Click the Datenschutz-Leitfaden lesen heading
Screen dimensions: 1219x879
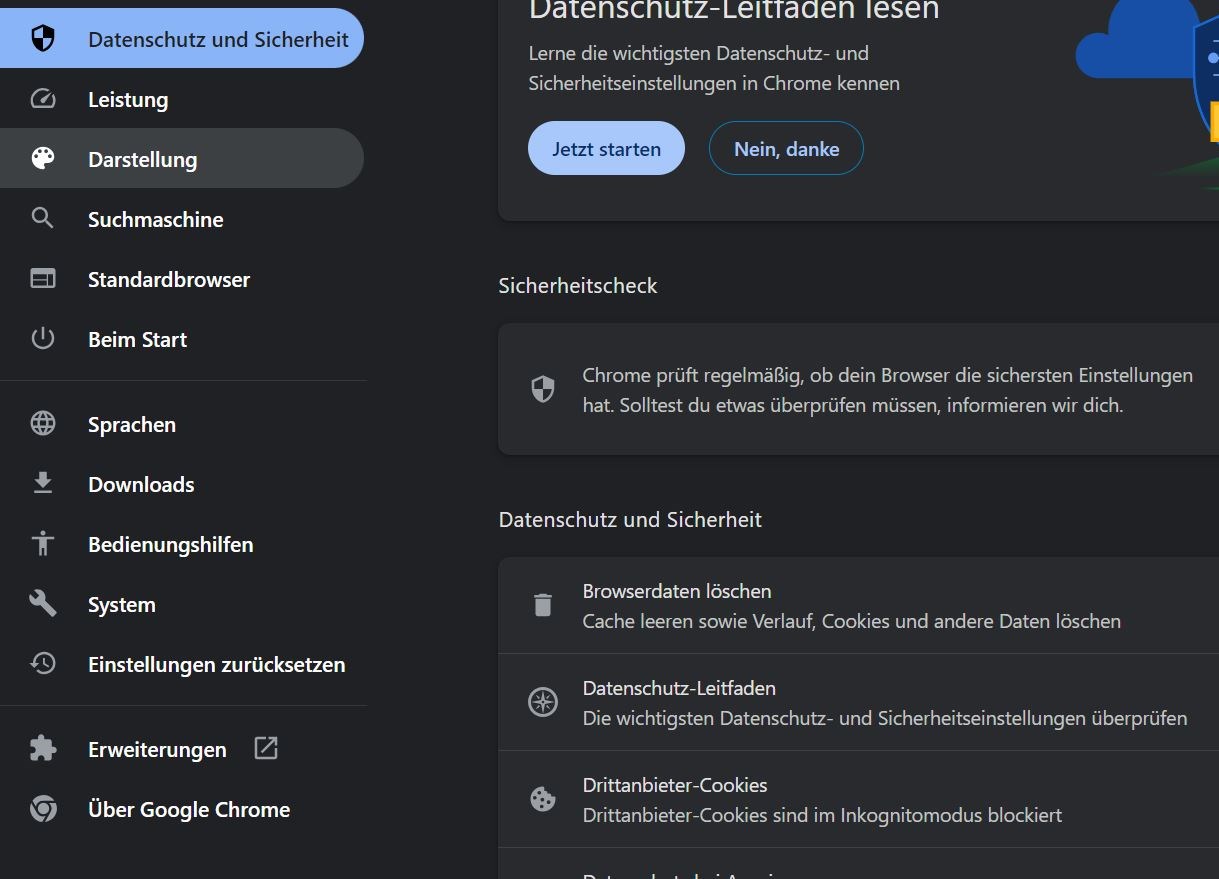(x=734, y=9)
